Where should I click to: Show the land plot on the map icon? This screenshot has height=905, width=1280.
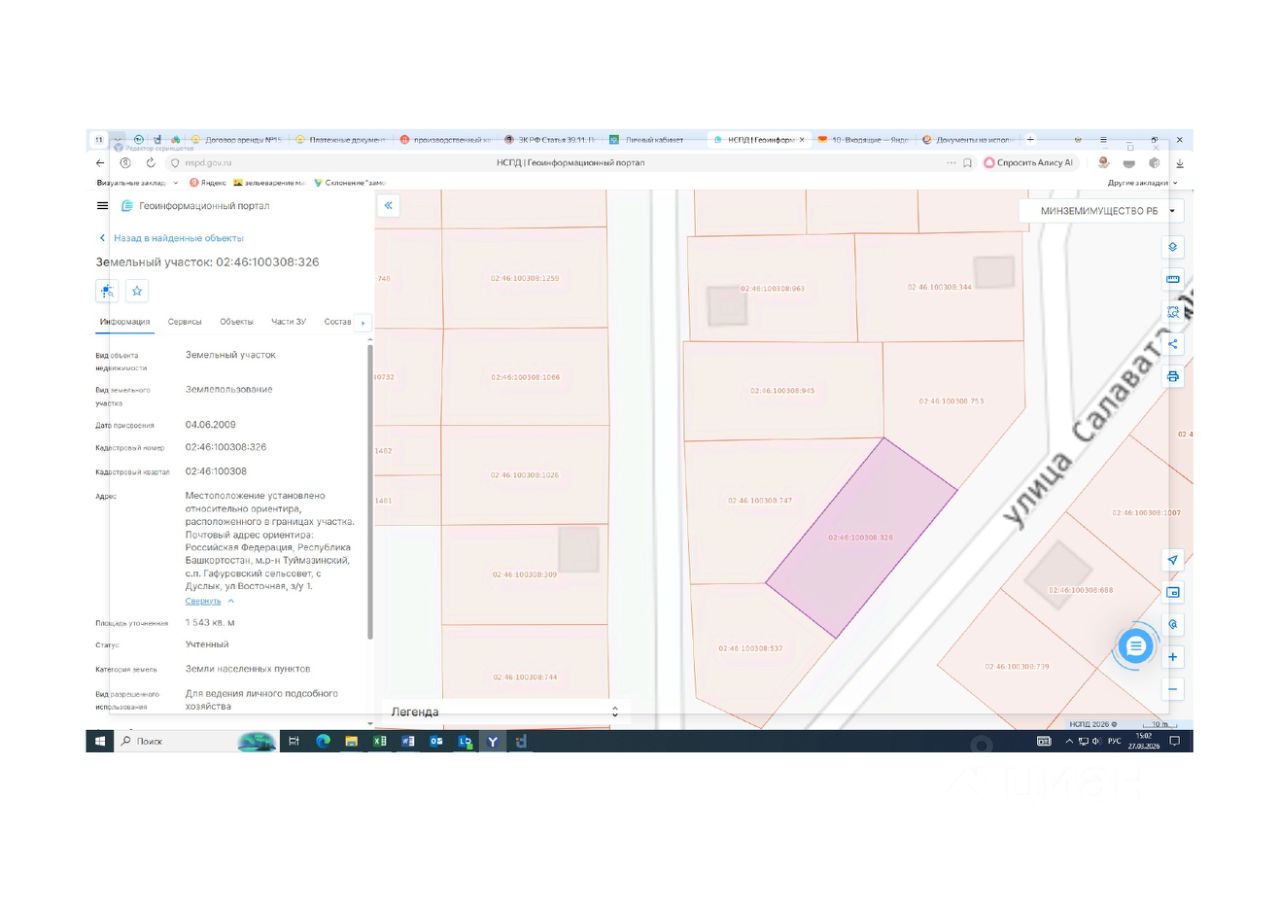coord(108,291)
